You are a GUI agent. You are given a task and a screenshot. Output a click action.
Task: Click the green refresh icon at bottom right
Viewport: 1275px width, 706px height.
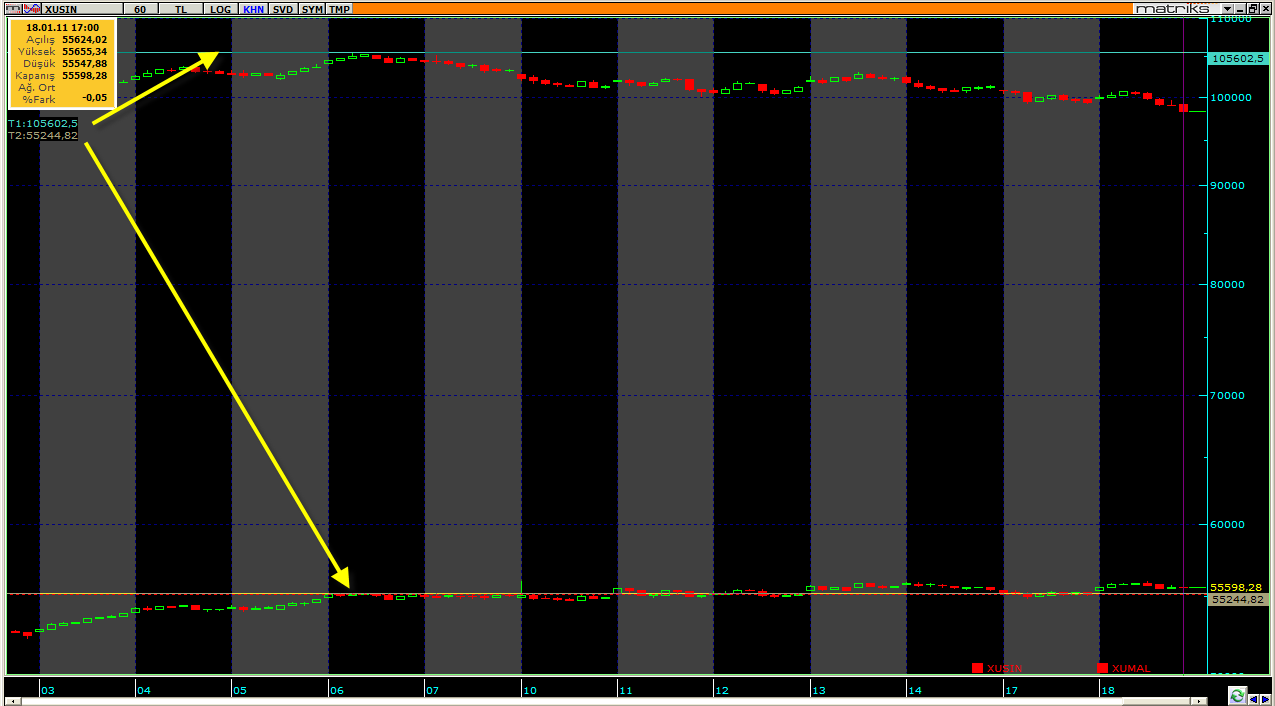(1238, 695)
